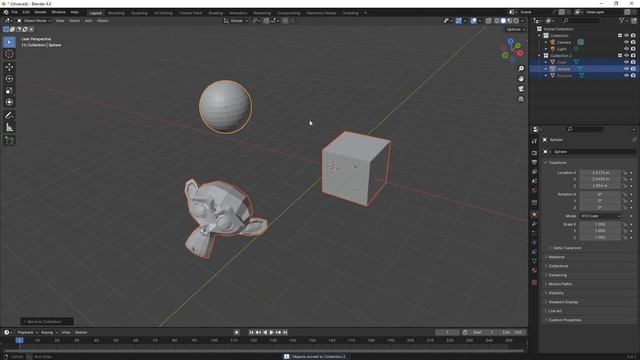Viewport: 640px width, 360px height.
Task: Exclude Collection 2 from view layer
Action: pos(620,56)
